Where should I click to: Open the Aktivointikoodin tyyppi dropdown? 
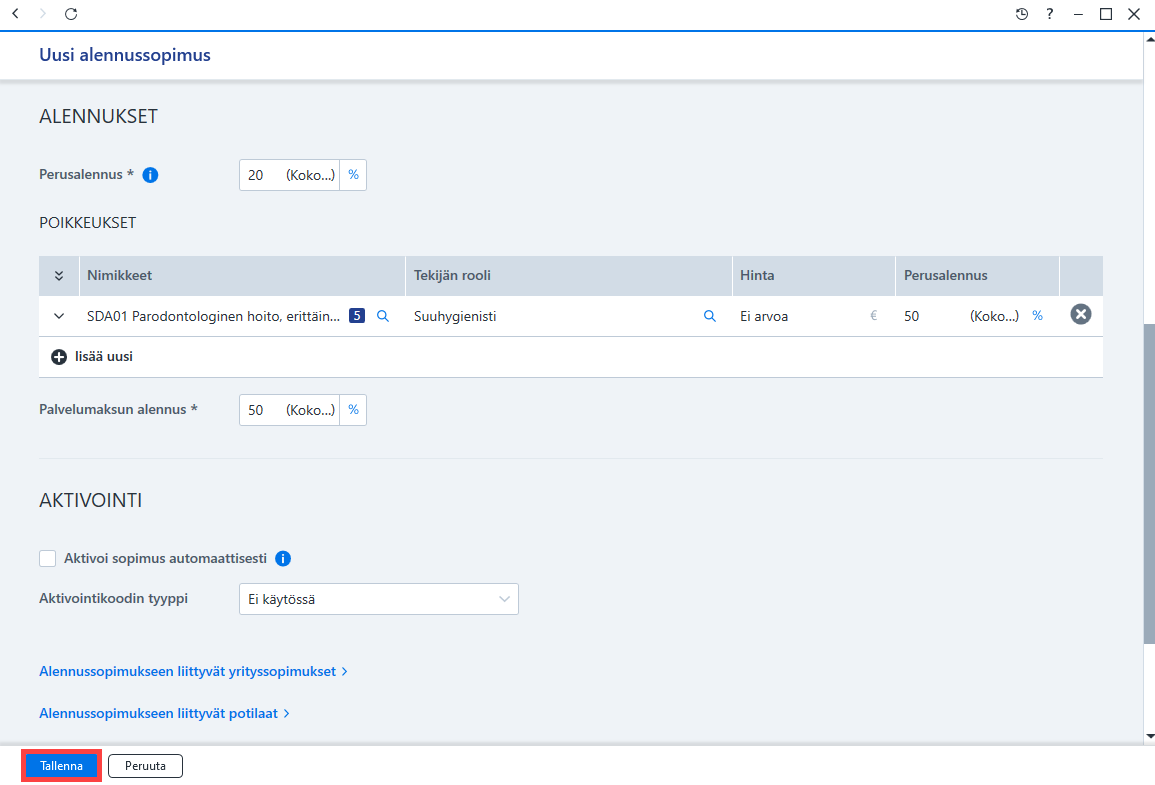(379, 599)
